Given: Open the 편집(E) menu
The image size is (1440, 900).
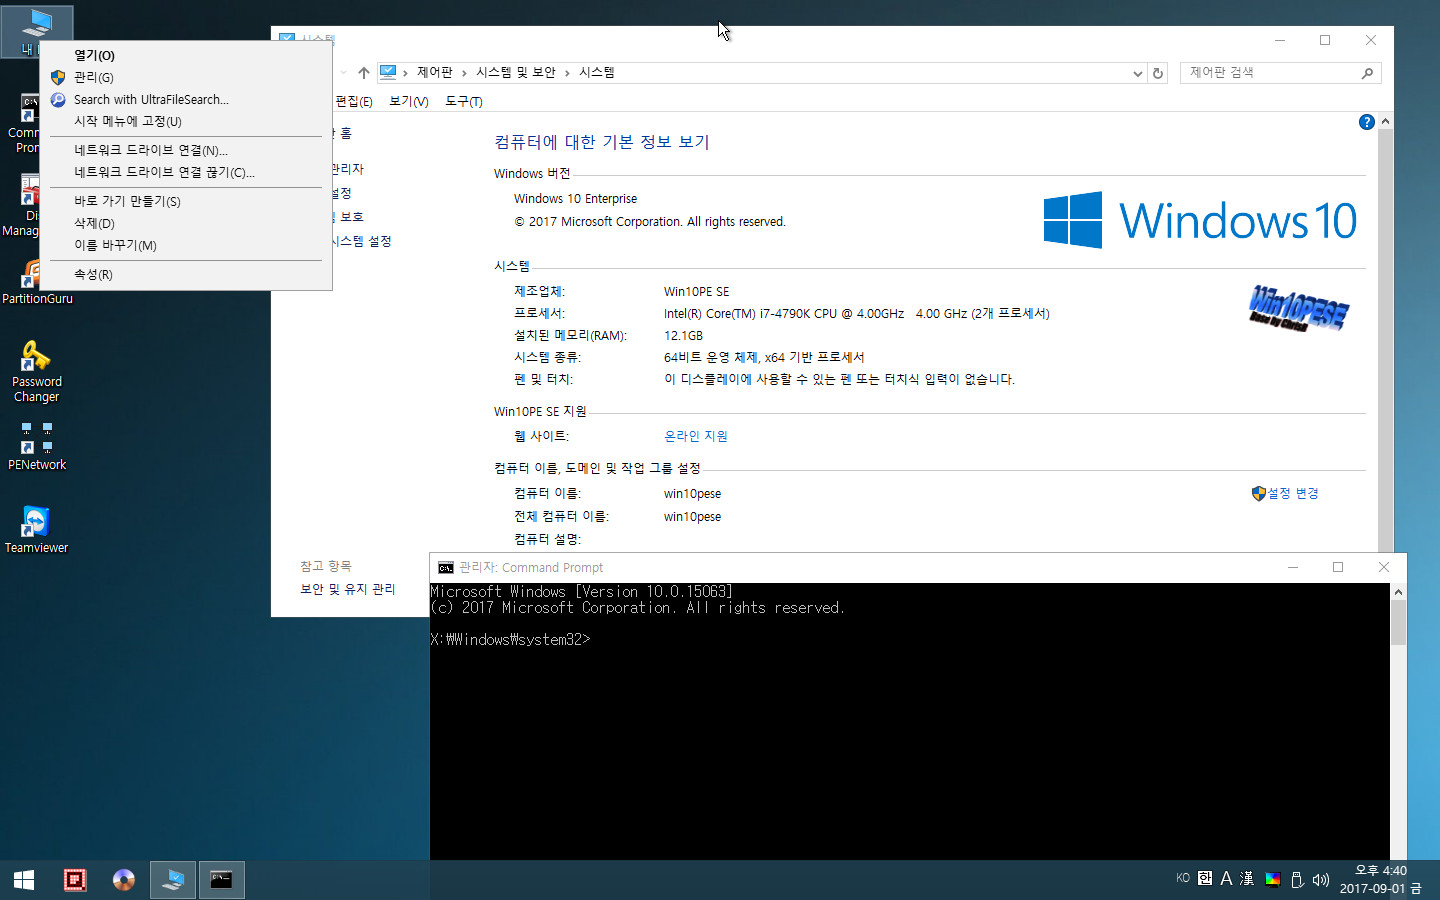Looking at the screenshot, I should [x=353, y=102].
